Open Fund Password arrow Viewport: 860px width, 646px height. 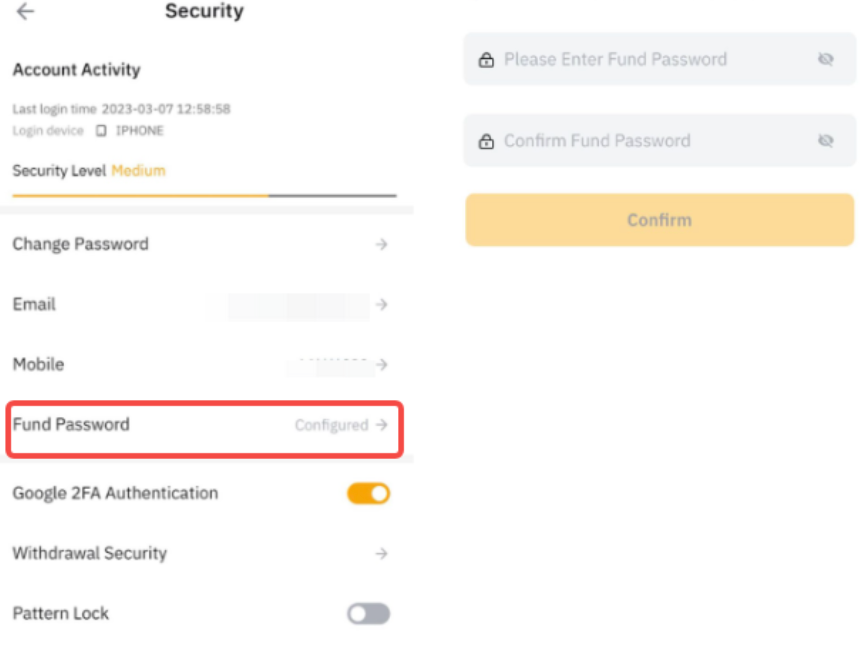(x=381, y=425)
